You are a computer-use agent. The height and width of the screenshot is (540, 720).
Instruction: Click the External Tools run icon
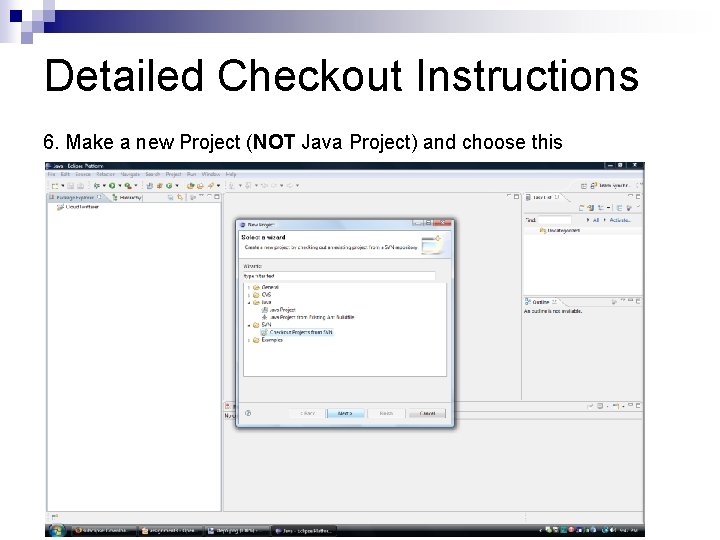pyautogui.click(x=128, y=186)
